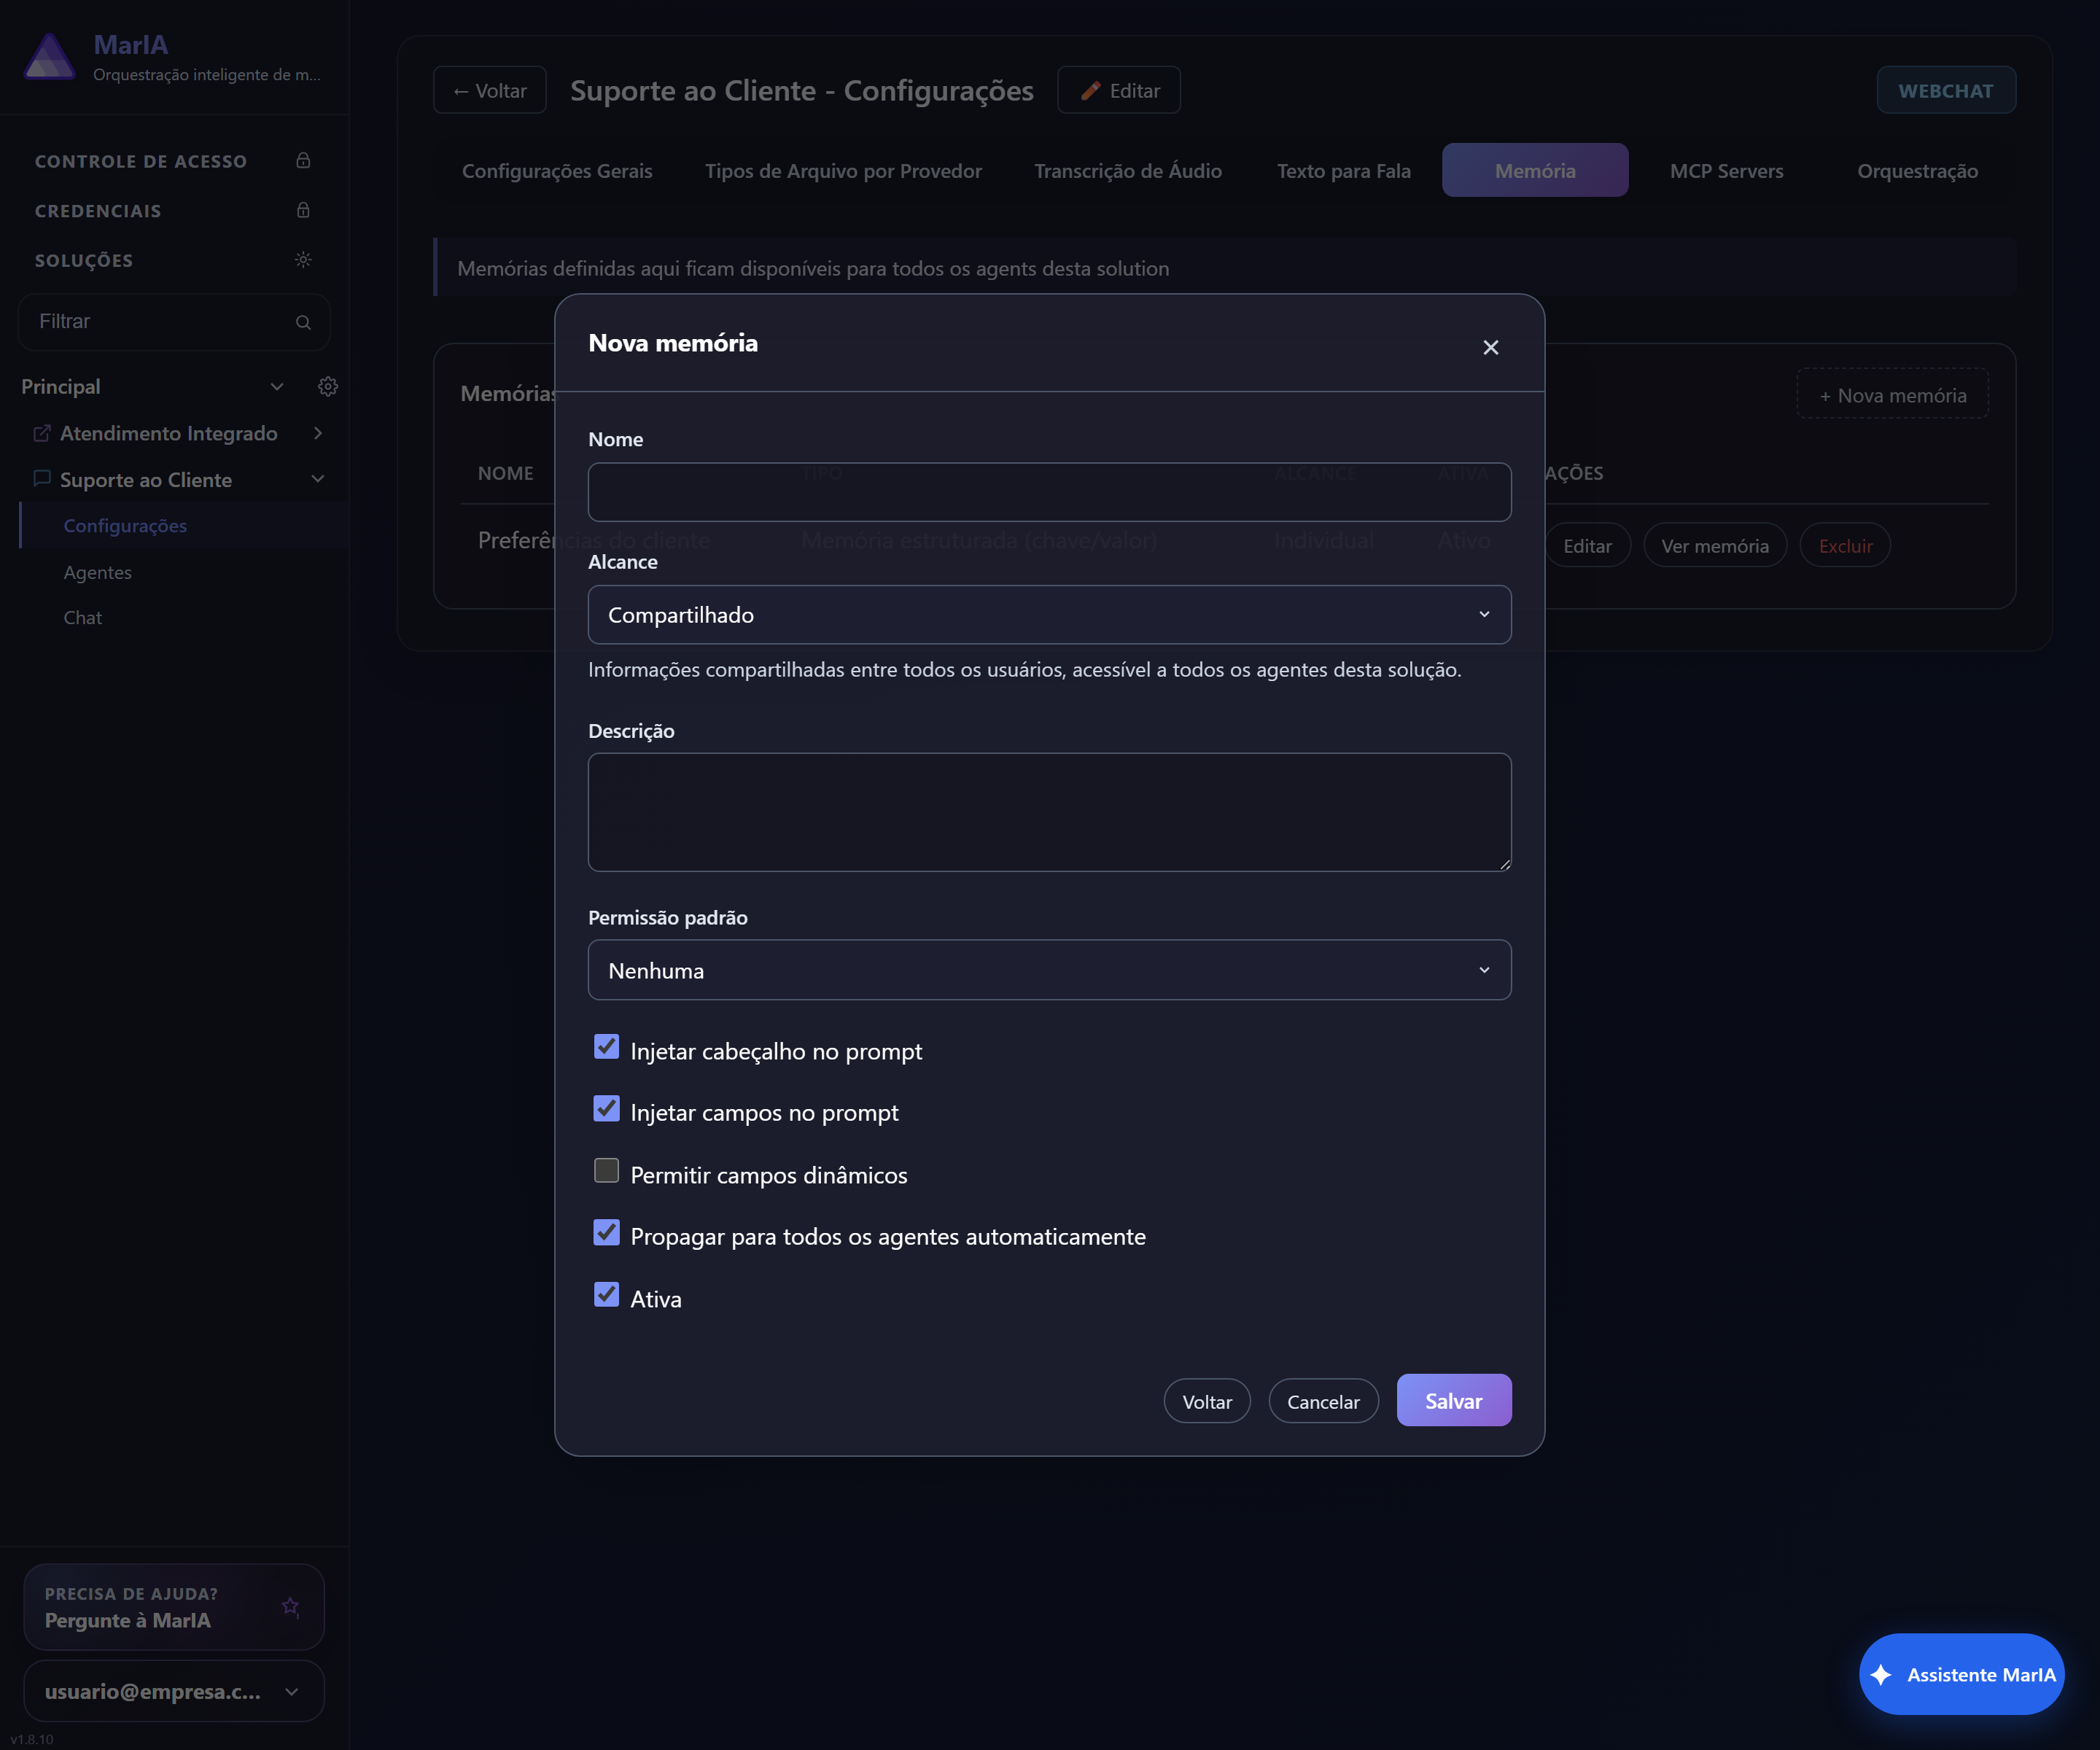Select the Transcrição de Áudio tab
The width and height of the screenshot is (2100, 1750).
[1128, 171]
